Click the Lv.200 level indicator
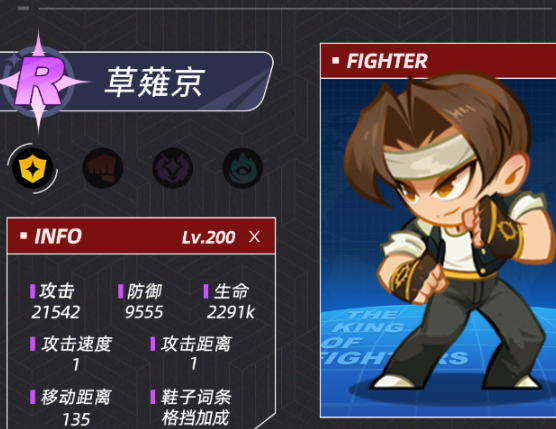The height and width of the screenshot is (429, 556). click(x=208, y=237)
